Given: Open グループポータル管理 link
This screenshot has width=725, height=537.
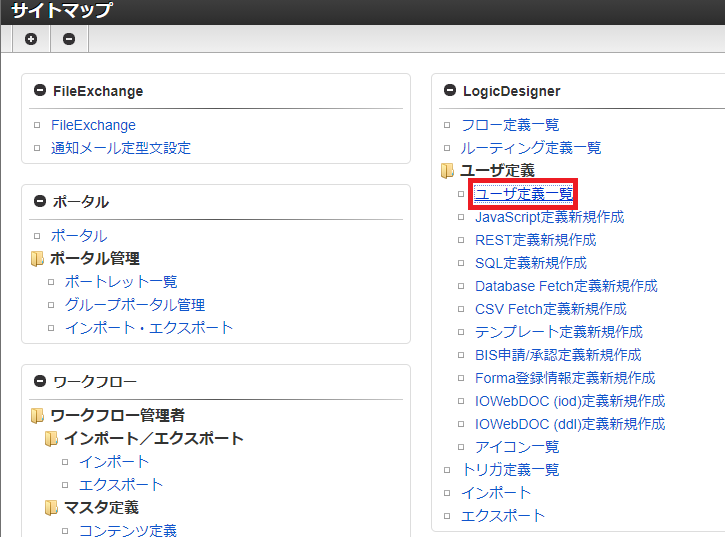Looking at the screenshot, I should click(x=135, y=305).
